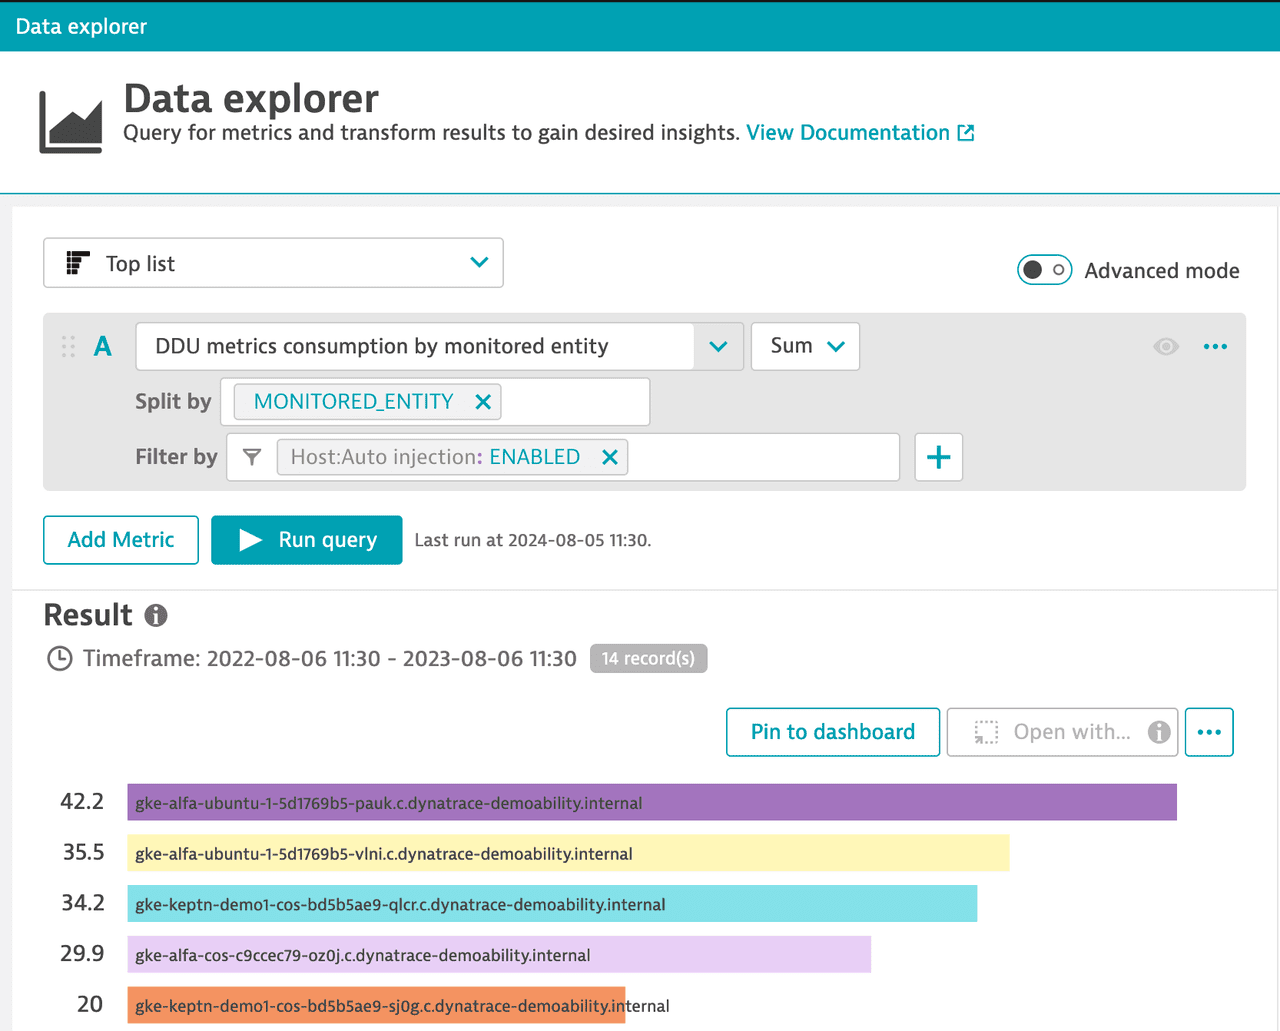
Task: Click the yellow gke-alfa-ubuntu vlni bar
Action: [x=568, y=853]
